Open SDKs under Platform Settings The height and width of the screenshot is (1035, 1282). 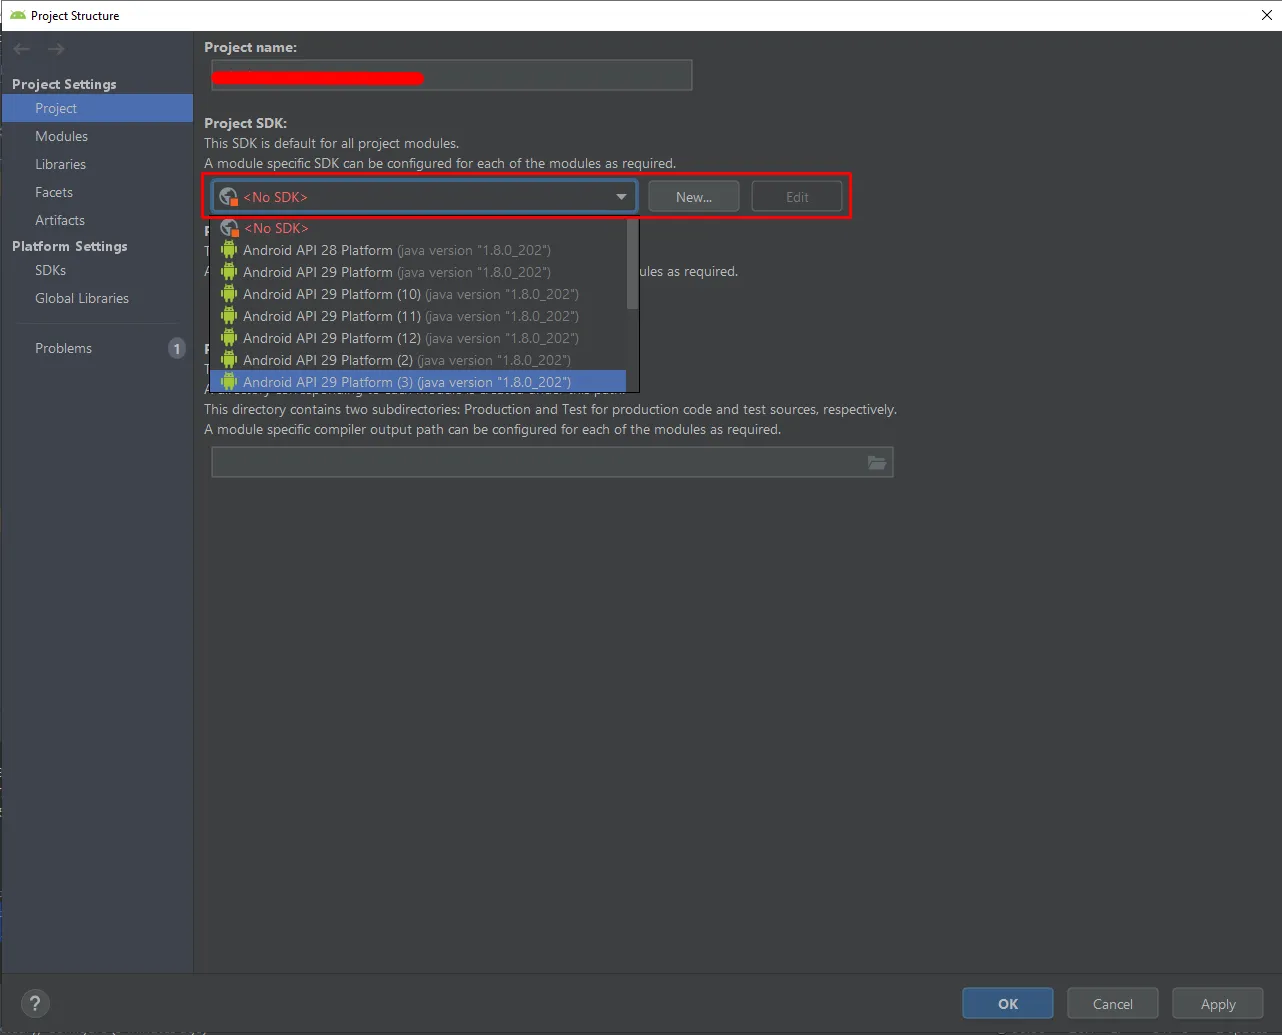coord(97,270)
